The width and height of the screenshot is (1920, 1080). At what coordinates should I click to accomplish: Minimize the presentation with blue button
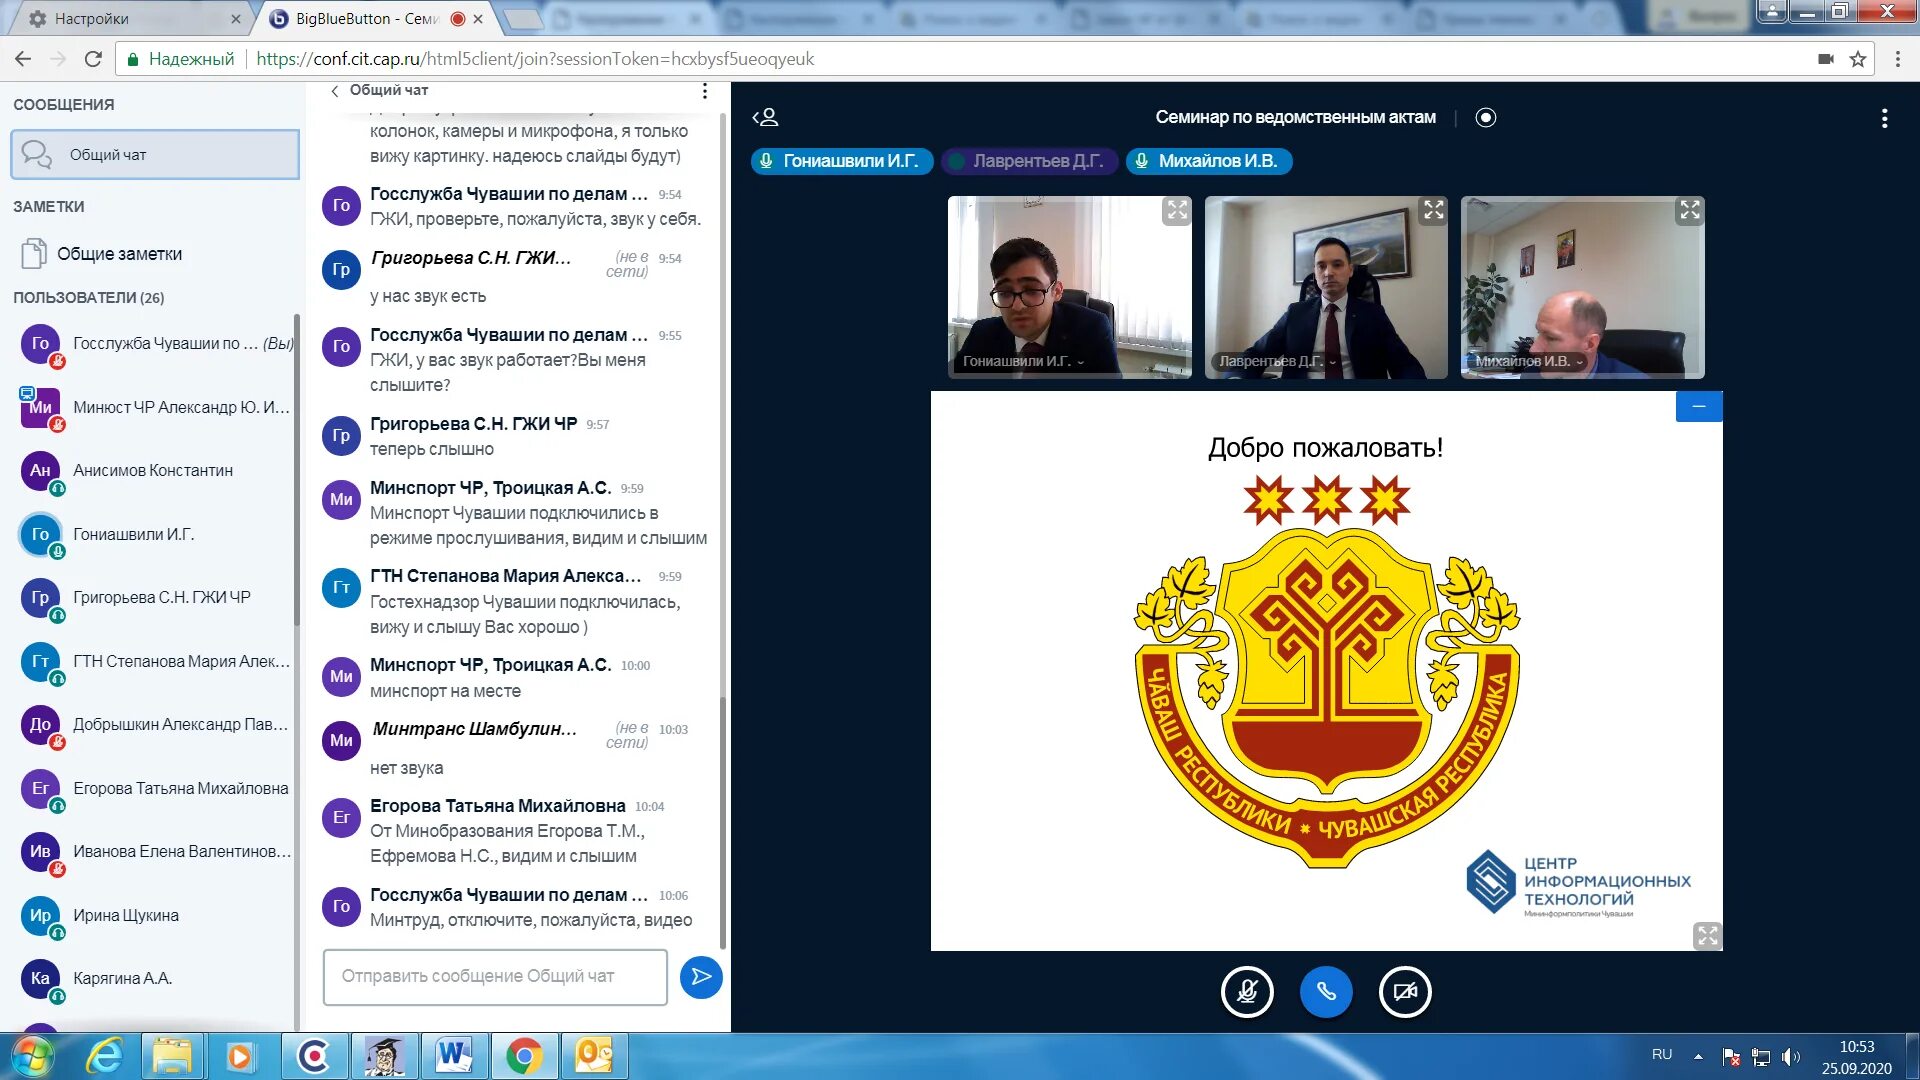[1698, 406]
